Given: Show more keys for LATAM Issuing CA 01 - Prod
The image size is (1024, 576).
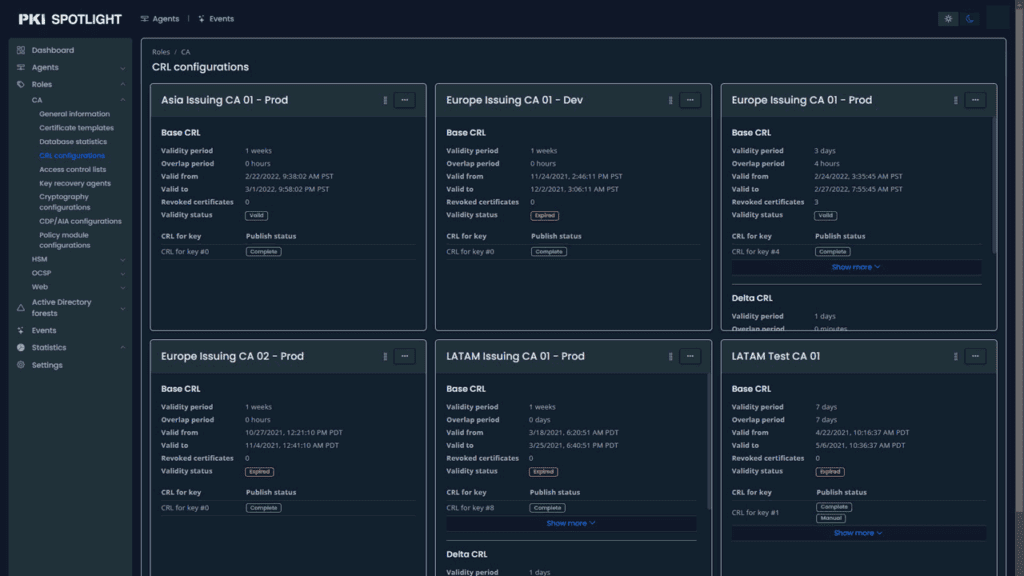Looking at the screenshot, I should click(x=571, y=523).
